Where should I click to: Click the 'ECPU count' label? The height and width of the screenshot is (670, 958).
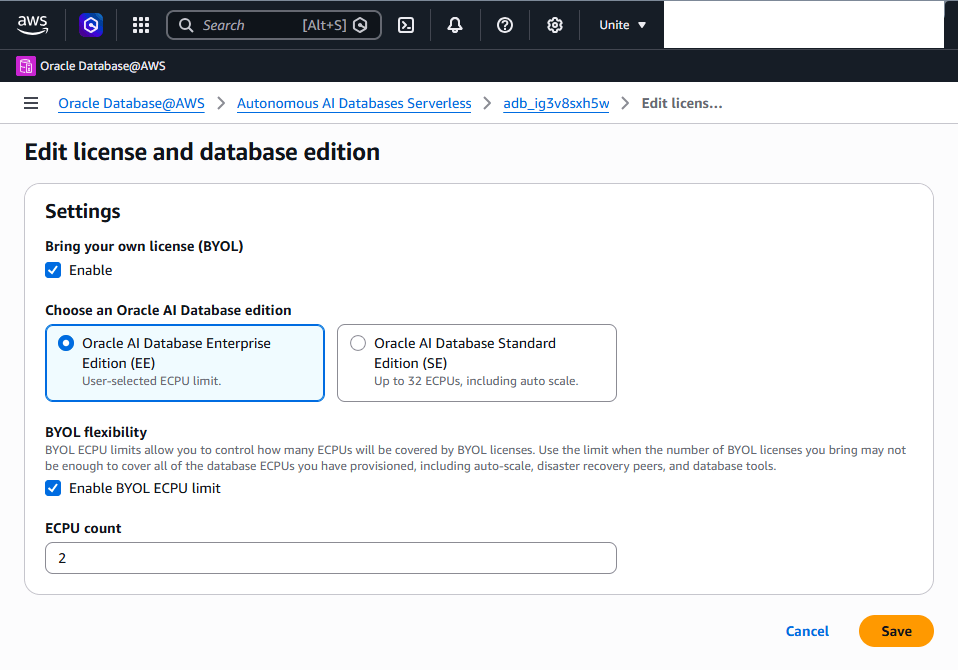(83, 528)
